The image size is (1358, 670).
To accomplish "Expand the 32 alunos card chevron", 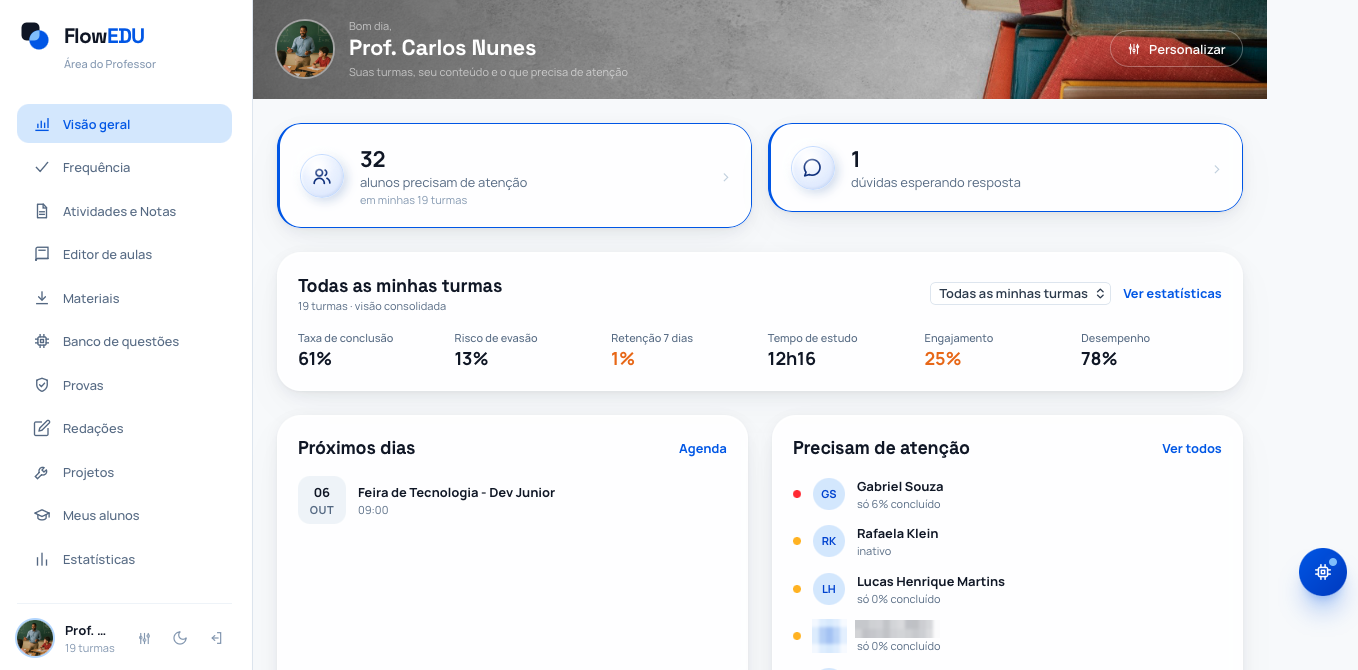I will pyautogui.click(x=726, y=177).
